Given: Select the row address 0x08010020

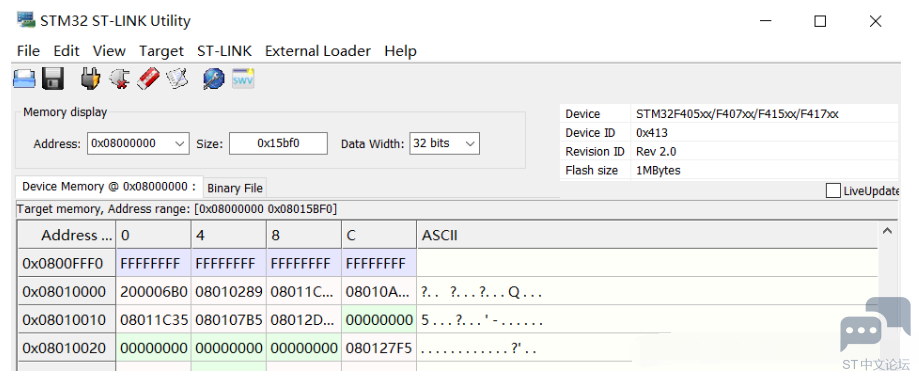Looking at the screenshot, I should (66, 348).
